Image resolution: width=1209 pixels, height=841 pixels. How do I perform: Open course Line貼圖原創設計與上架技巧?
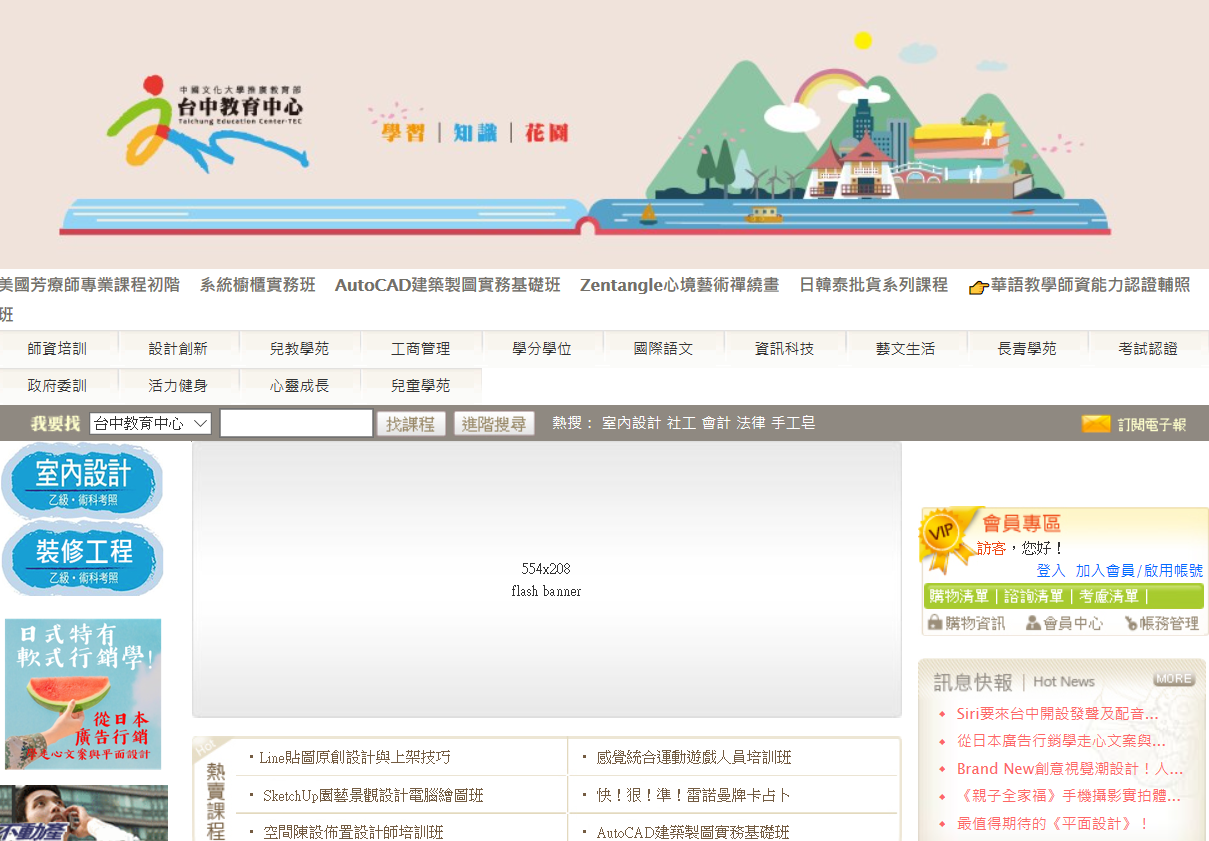click(x=355, y=758)
